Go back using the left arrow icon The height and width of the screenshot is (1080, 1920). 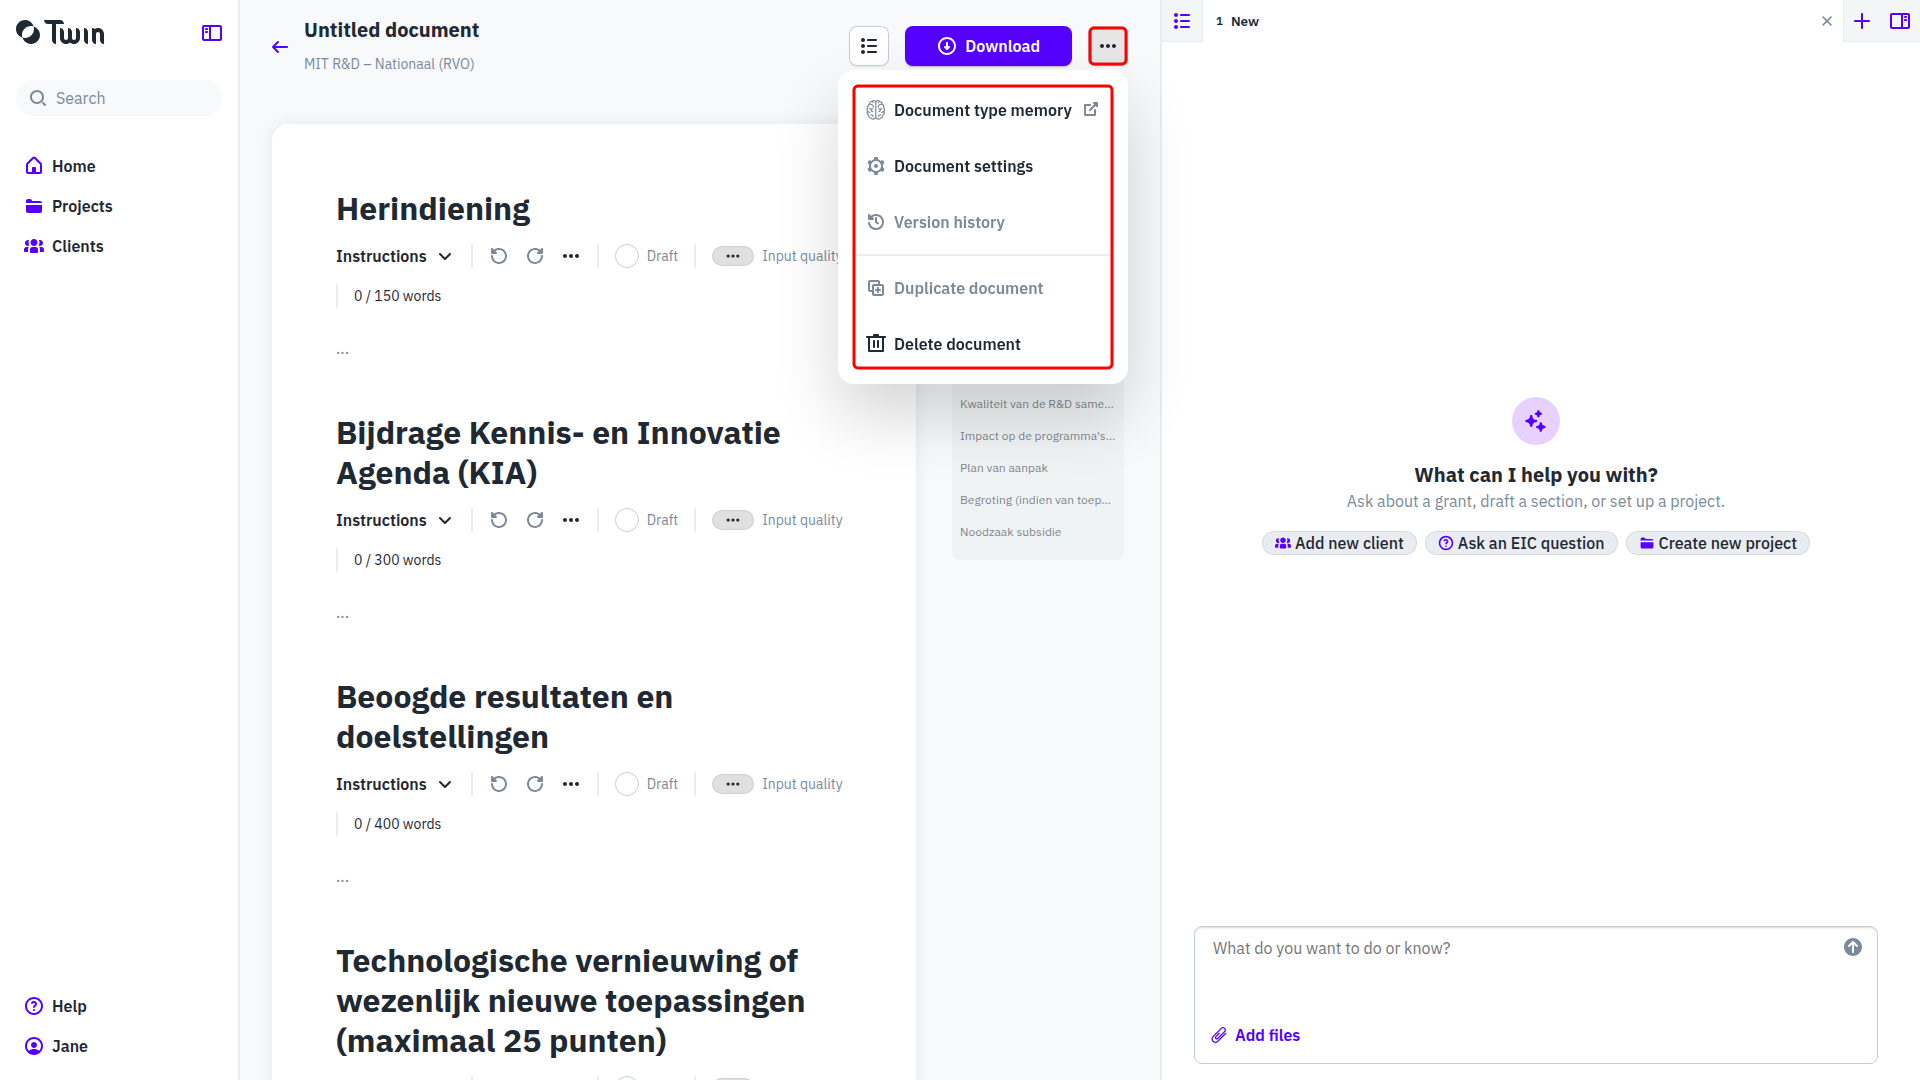pyautogui.click(x=280, y=47)
